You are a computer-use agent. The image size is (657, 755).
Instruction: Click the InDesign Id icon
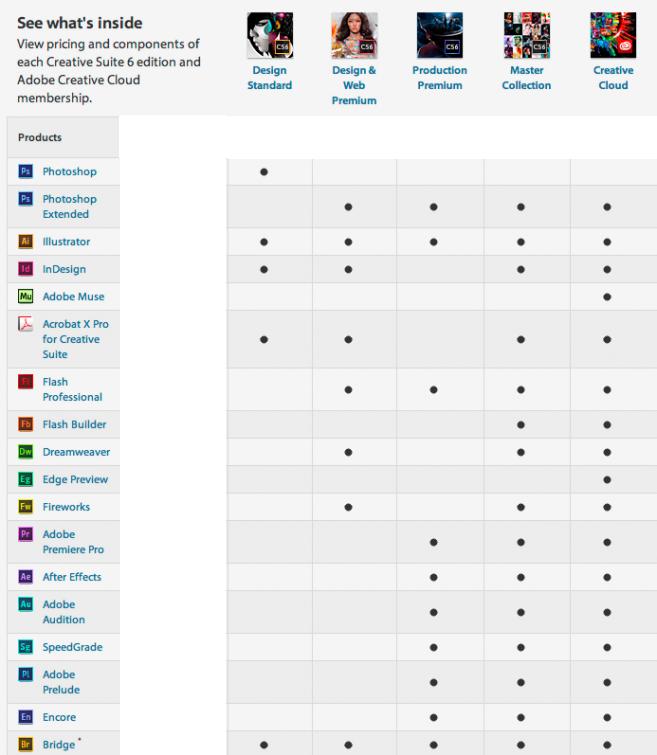tap(26, 270)
